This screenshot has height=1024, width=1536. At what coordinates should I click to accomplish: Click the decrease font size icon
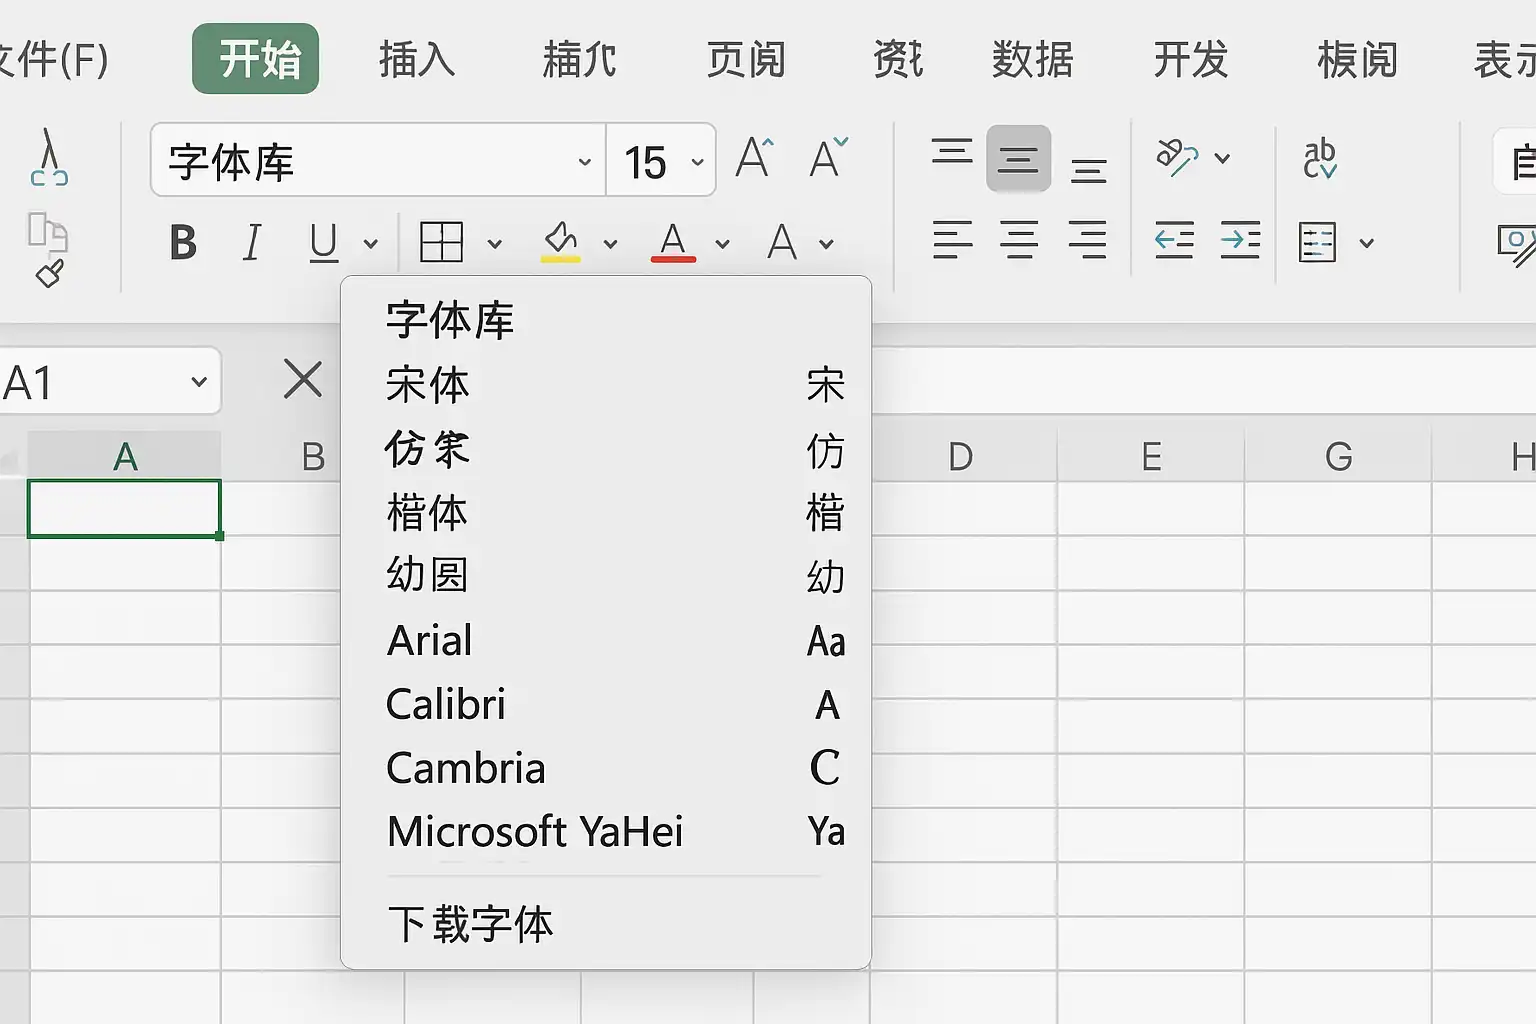(x=829, y=158)
